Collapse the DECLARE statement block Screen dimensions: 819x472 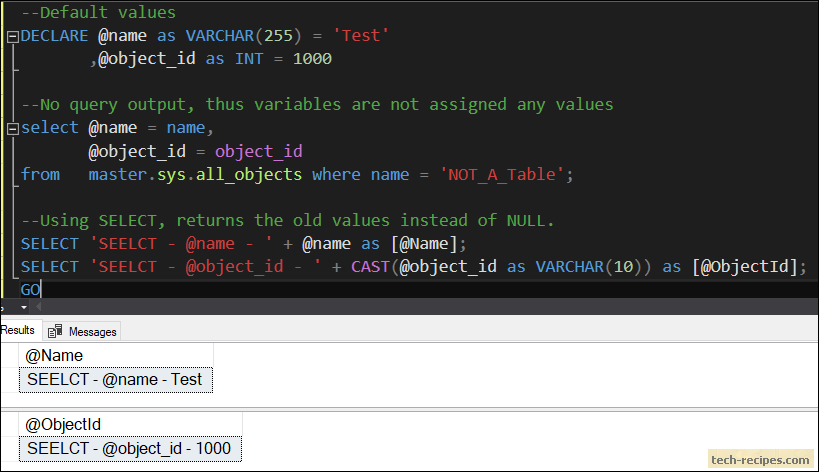coord(13,37)
